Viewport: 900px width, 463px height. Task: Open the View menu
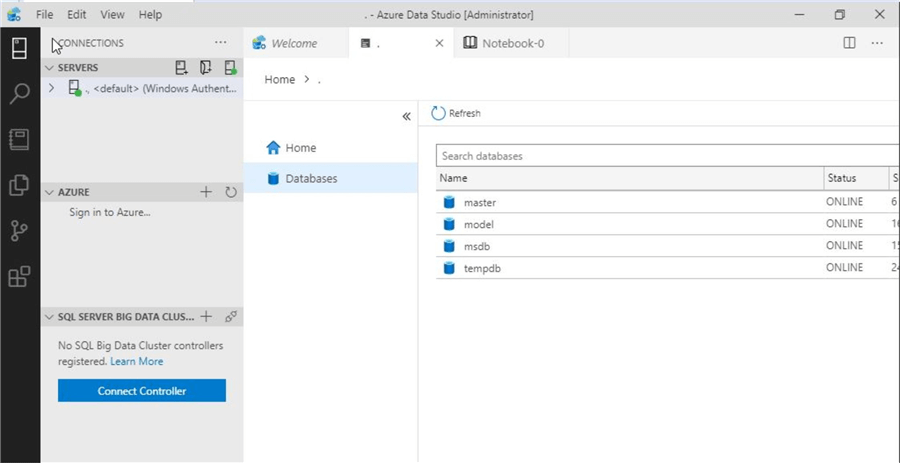point(113,15)
